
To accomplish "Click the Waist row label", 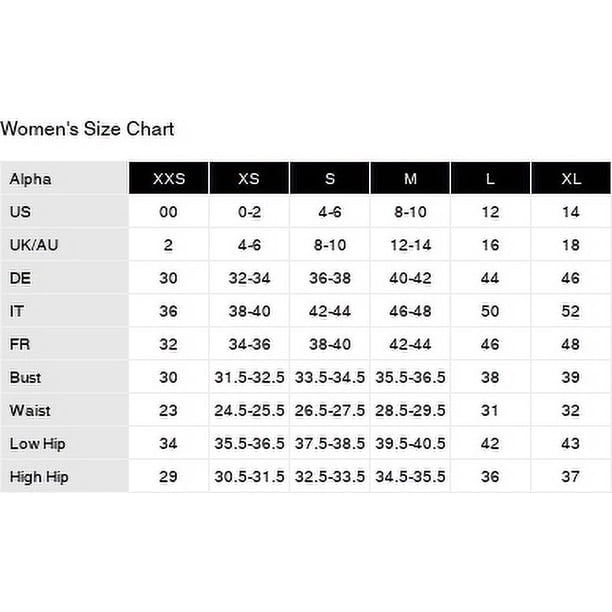I will pyautogui.click(x=30, y=411).
